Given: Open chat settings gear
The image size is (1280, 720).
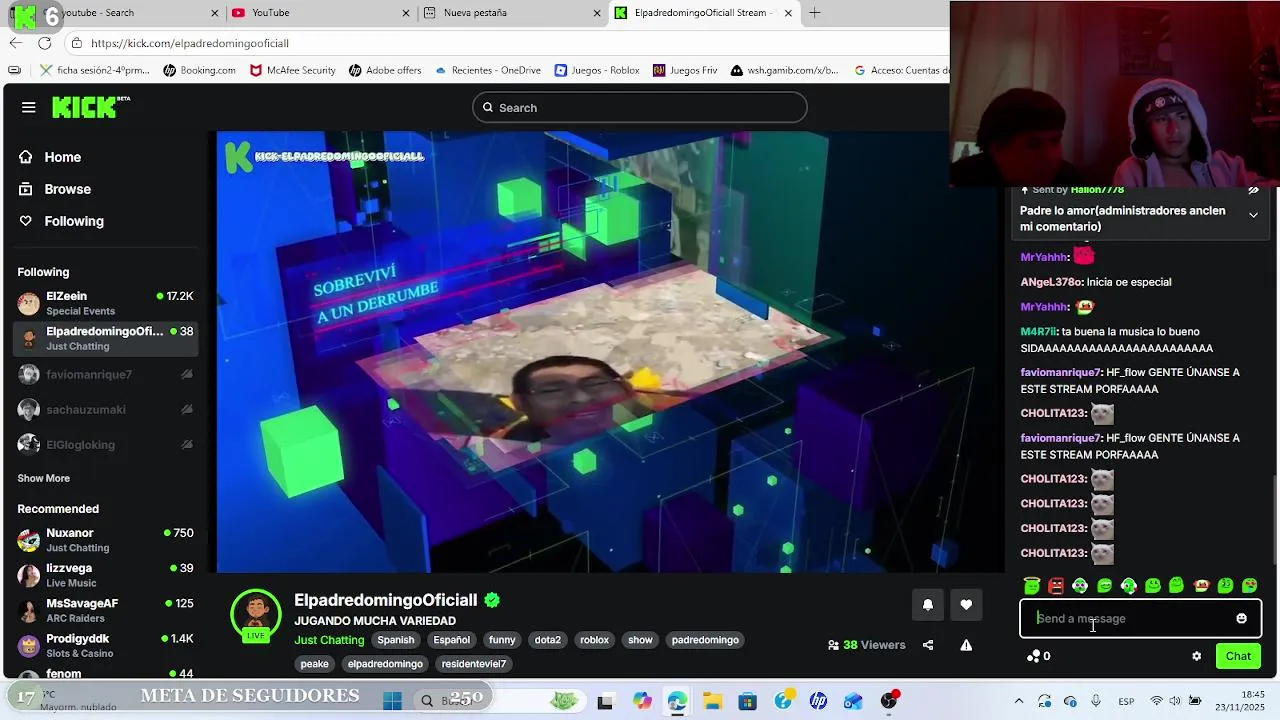Looking at the screenshot, I should tap(1196, 656).
